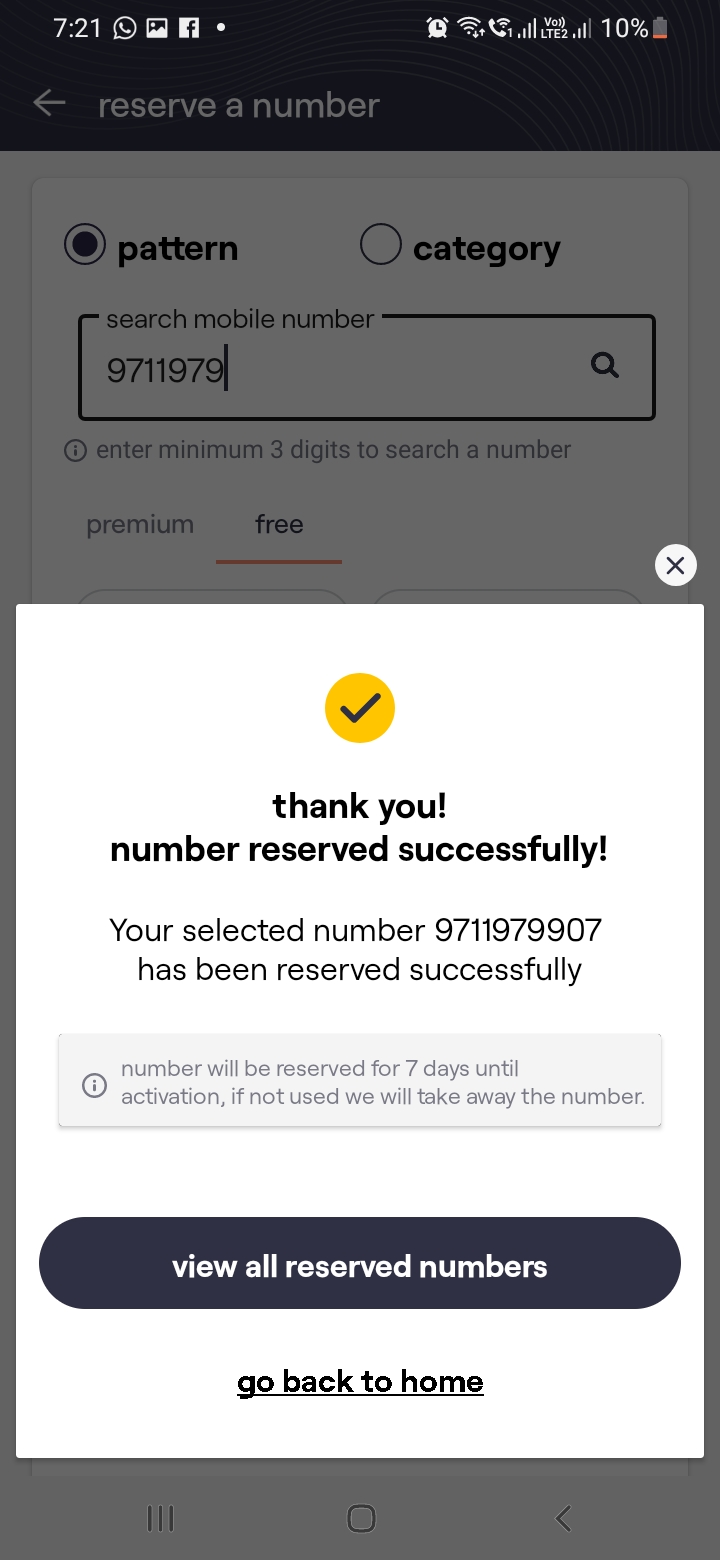
Task: Open WhatsApp from the status bar
Action: tap(123, 27)
